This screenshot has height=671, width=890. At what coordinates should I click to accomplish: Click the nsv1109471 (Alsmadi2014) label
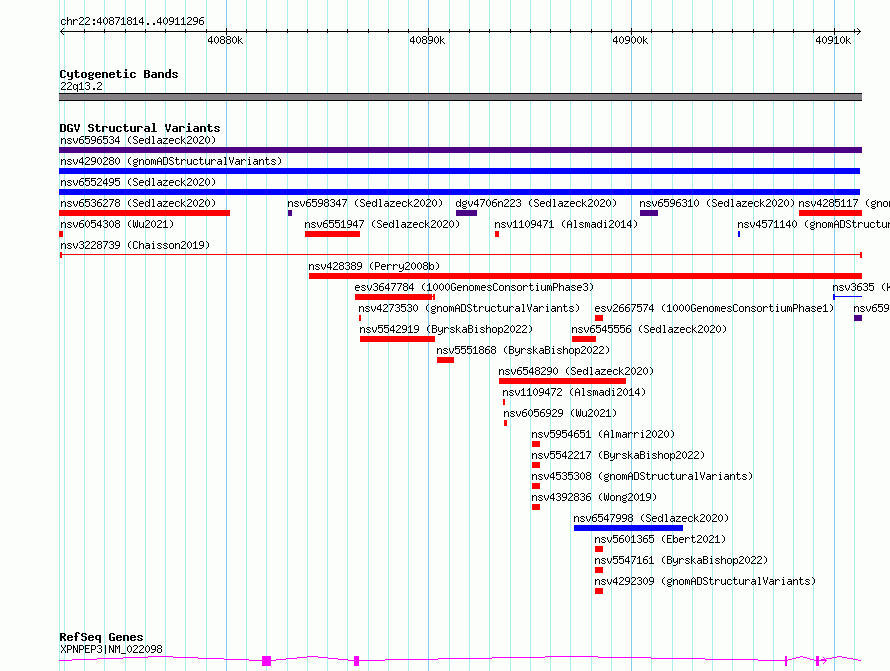pos(566,224)
